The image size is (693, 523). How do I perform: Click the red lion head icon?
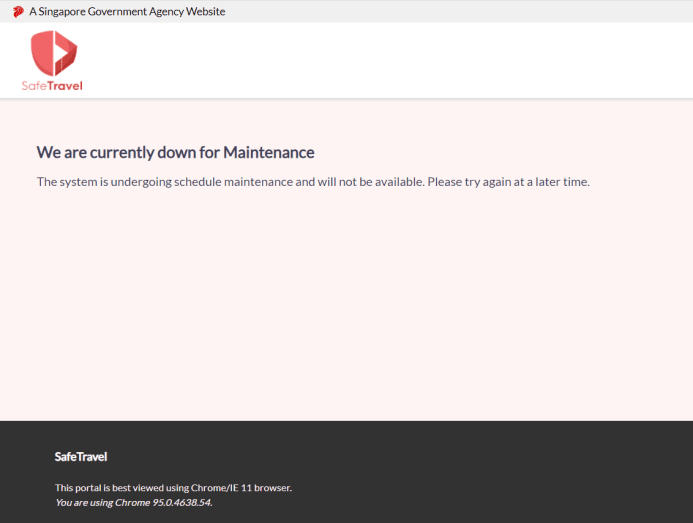coord(18,12)
